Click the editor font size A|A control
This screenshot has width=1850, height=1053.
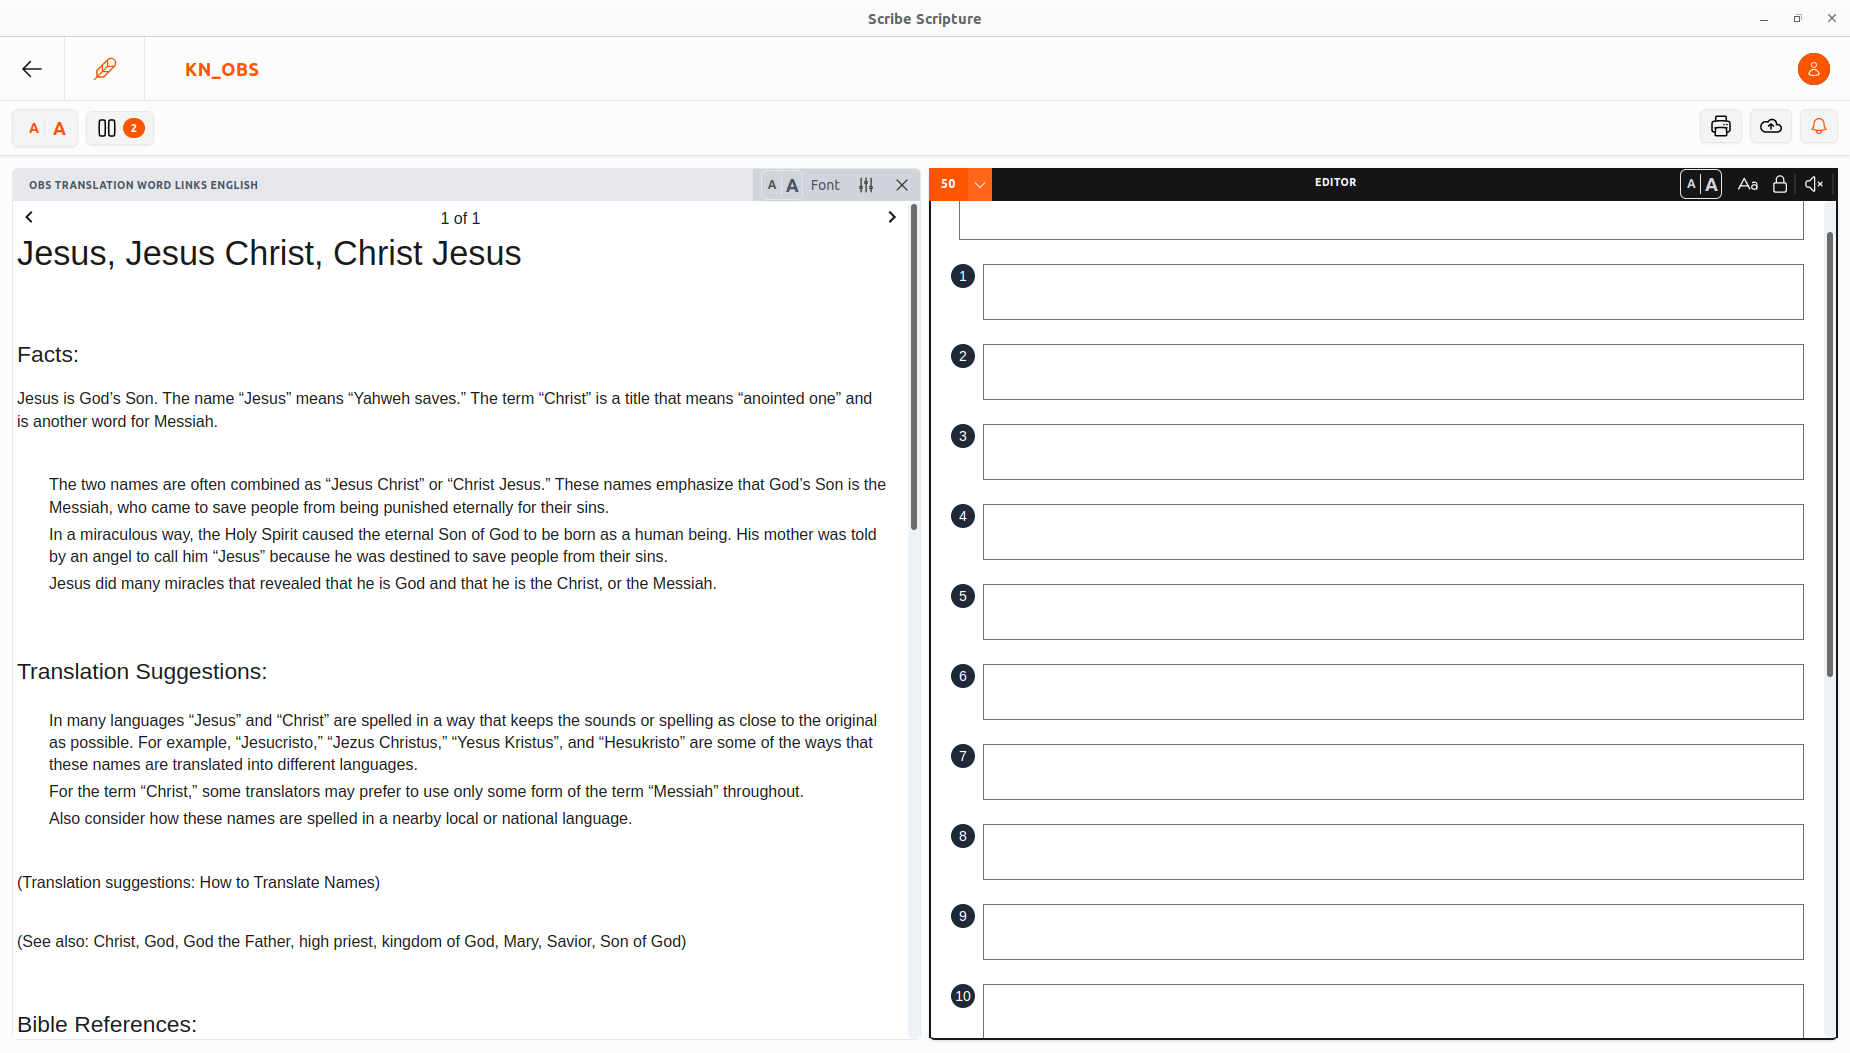(x=1700, y=184)
